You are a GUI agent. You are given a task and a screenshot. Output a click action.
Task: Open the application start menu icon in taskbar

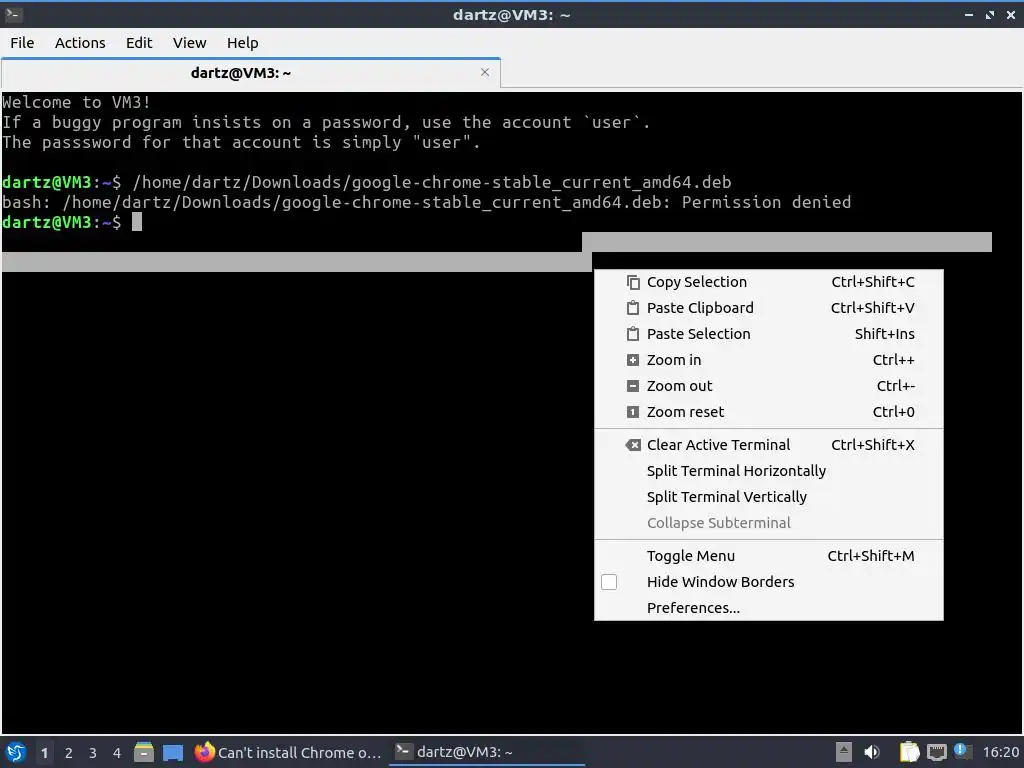coord(15,752)
